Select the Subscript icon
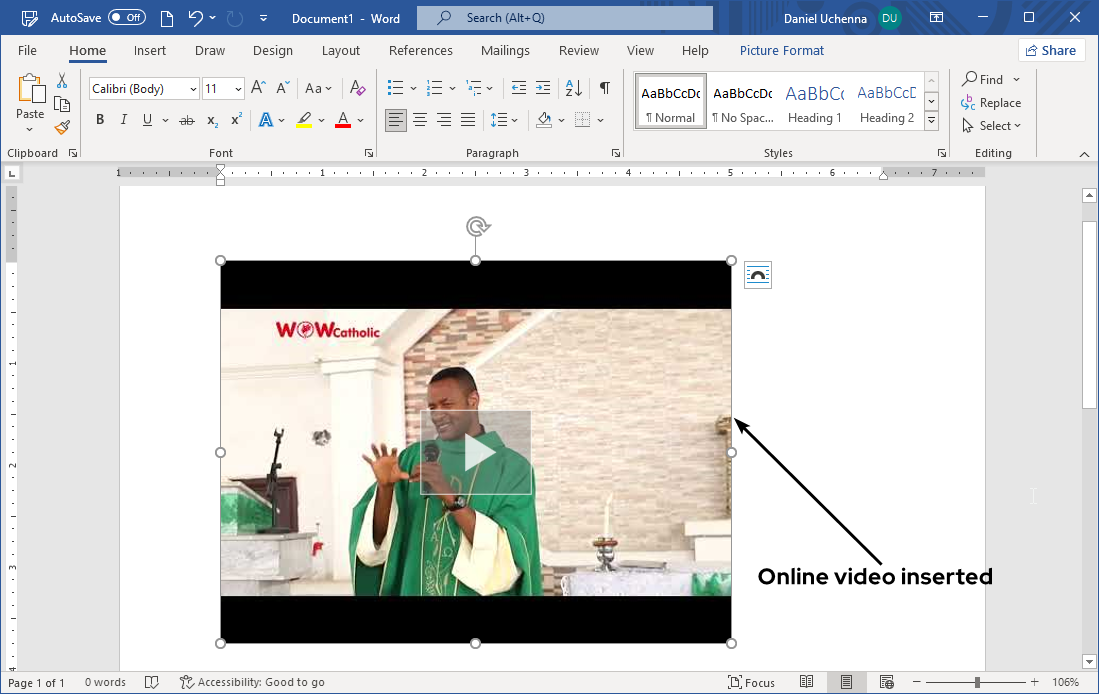1099x694 pixels. (x=211, y=120)
